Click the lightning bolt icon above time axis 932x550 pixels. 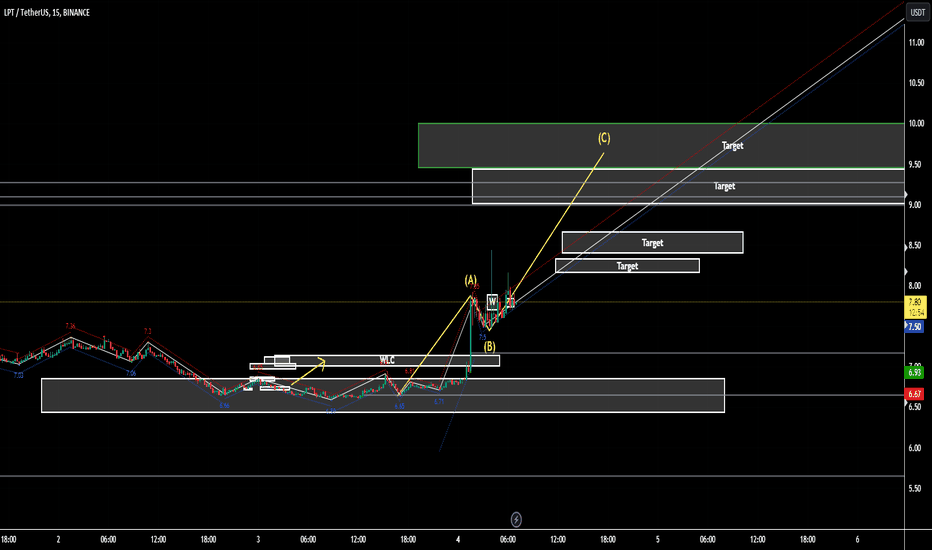(516, 520)
